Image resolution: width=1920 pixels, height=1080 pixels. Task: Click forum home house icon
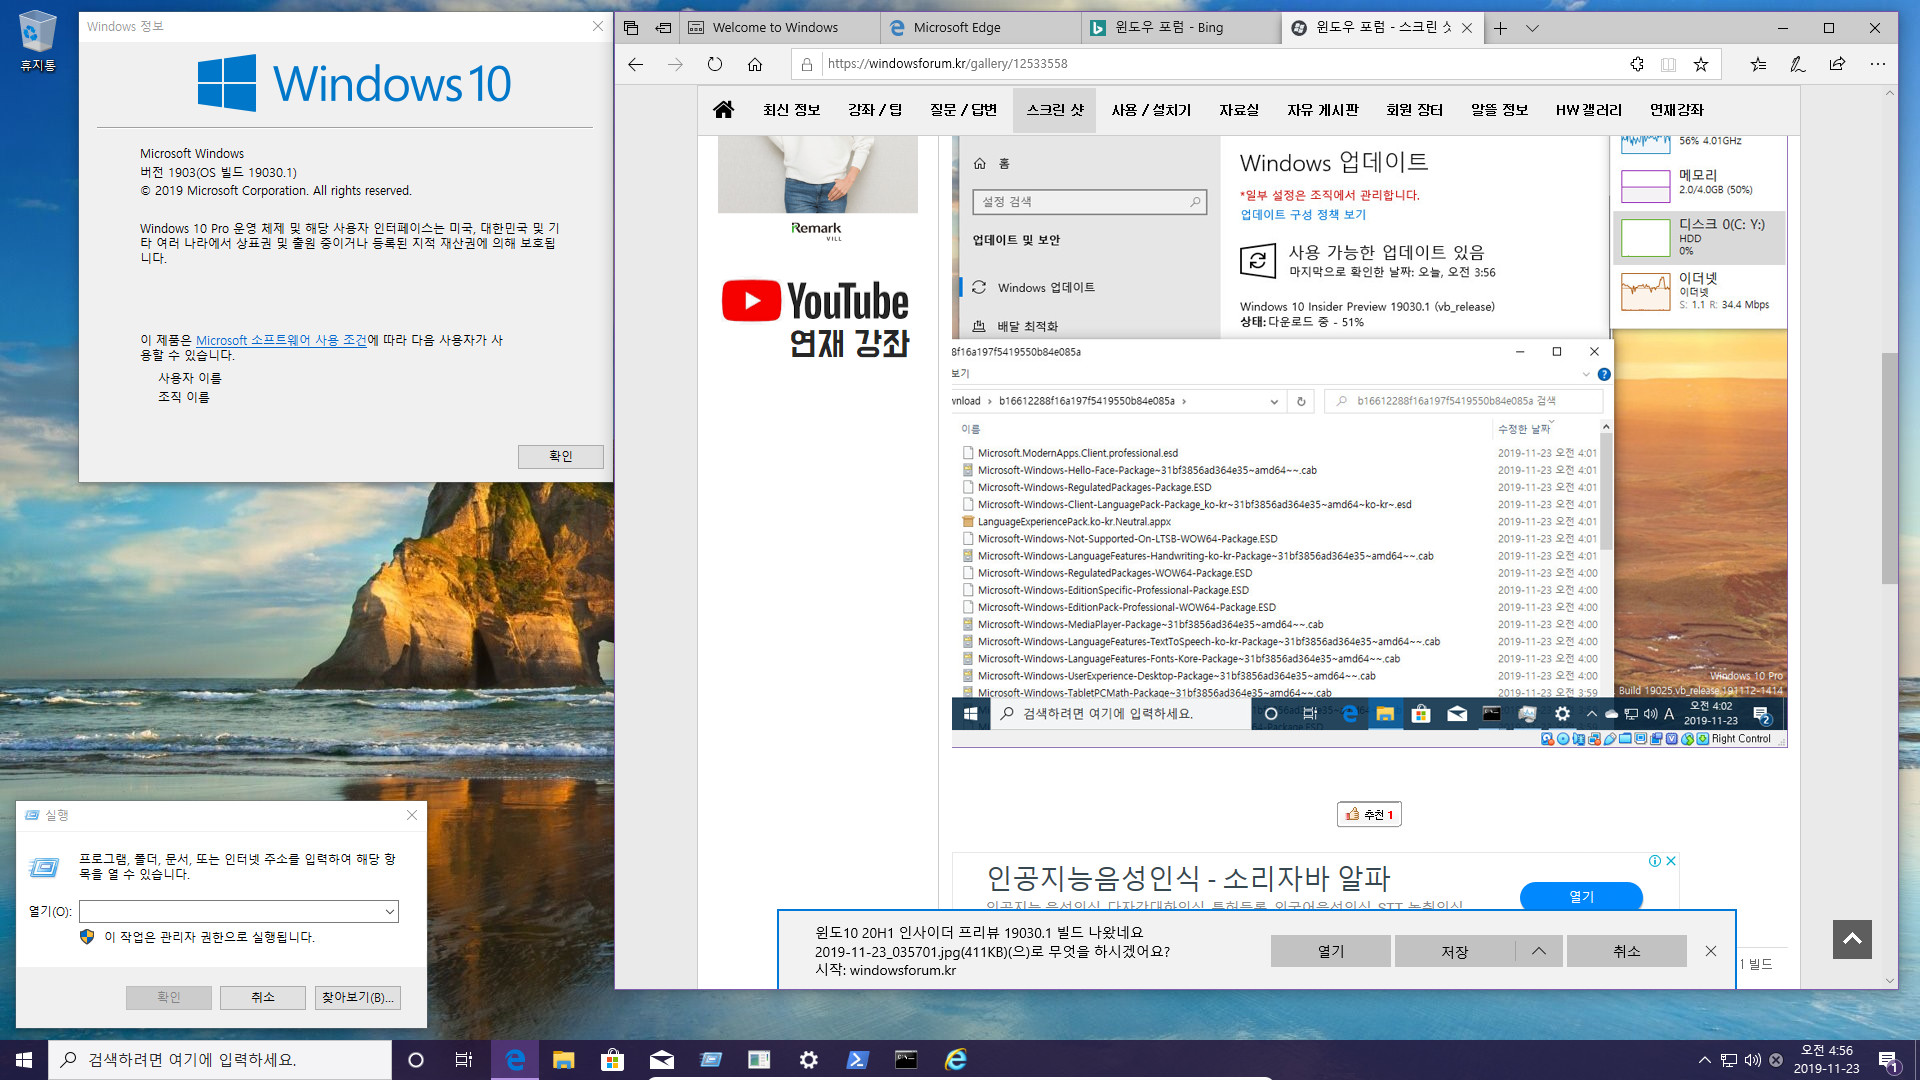pyautogui.click(x=724, y=110)
